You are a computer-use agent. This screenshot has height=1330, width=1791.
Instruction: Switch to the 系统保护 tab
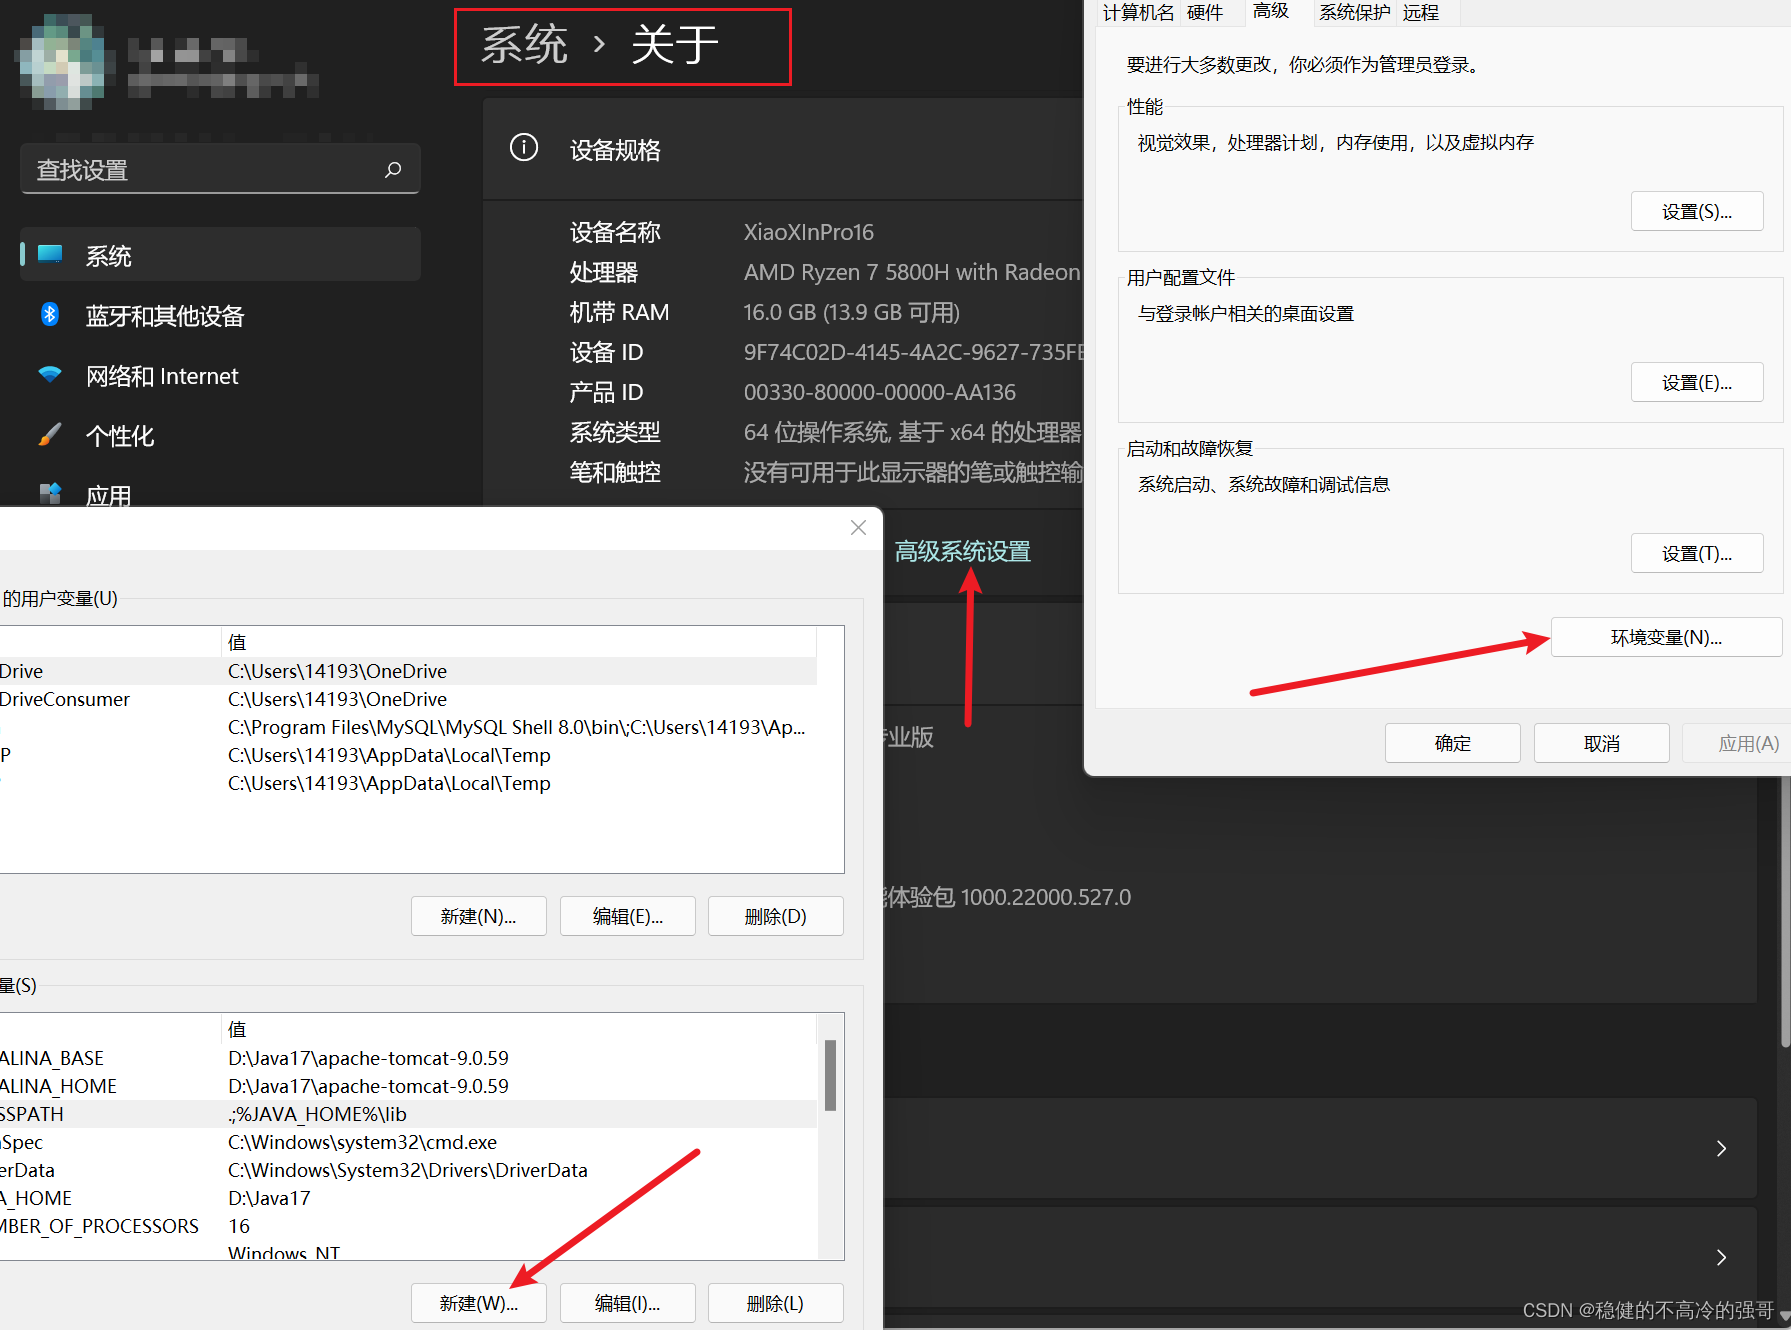[1353, 12]
